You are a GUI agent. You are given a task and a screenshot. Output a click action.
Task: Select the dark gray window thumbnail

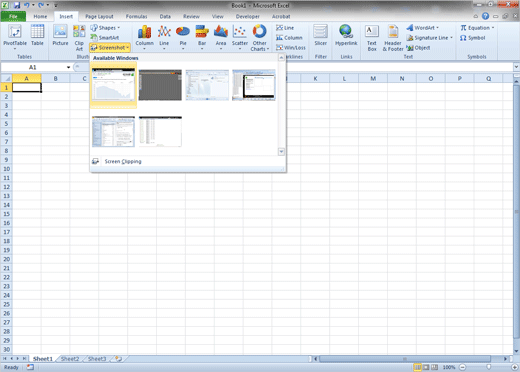click(x=160, y=85)
